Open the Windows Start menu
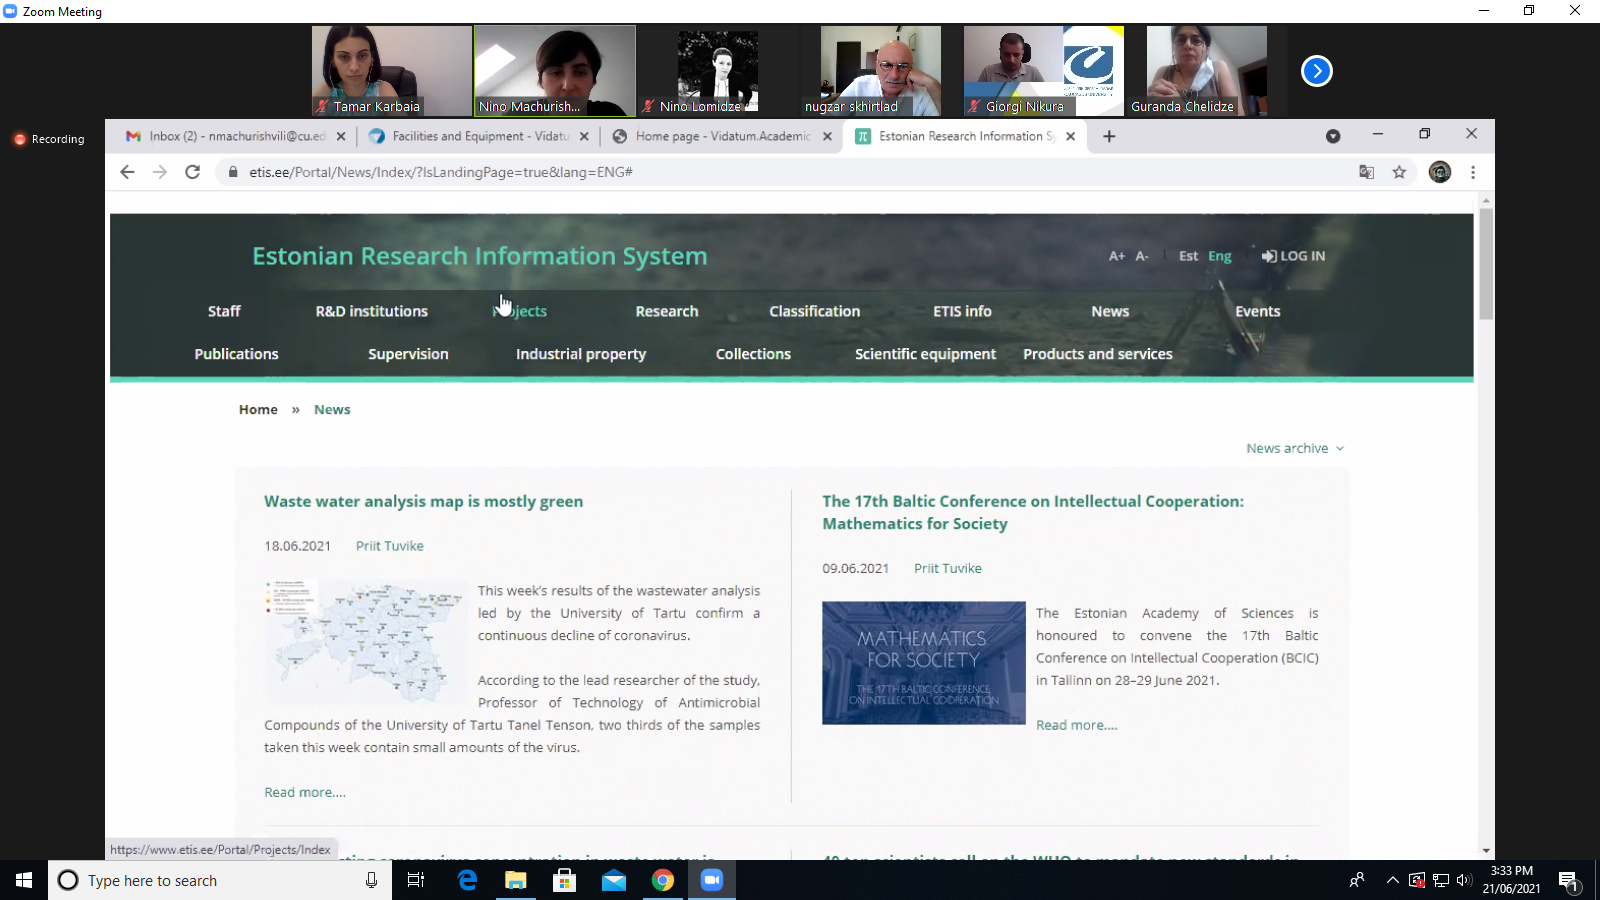The image size is (1600, 900). (24, 880)
